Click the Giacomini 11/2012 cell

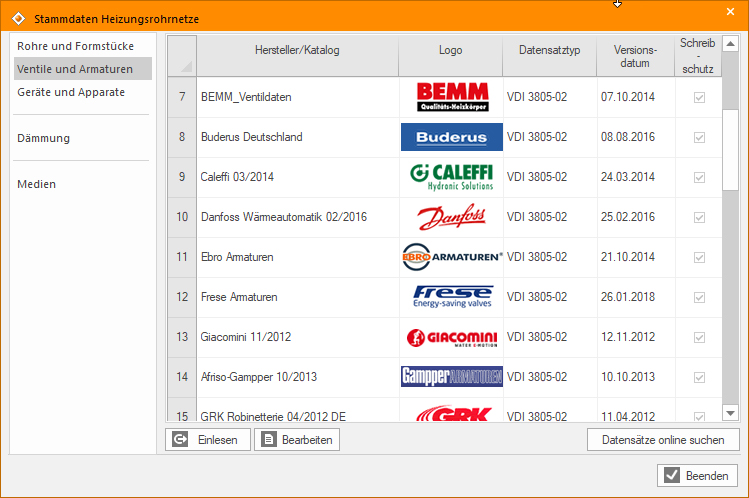298,337
